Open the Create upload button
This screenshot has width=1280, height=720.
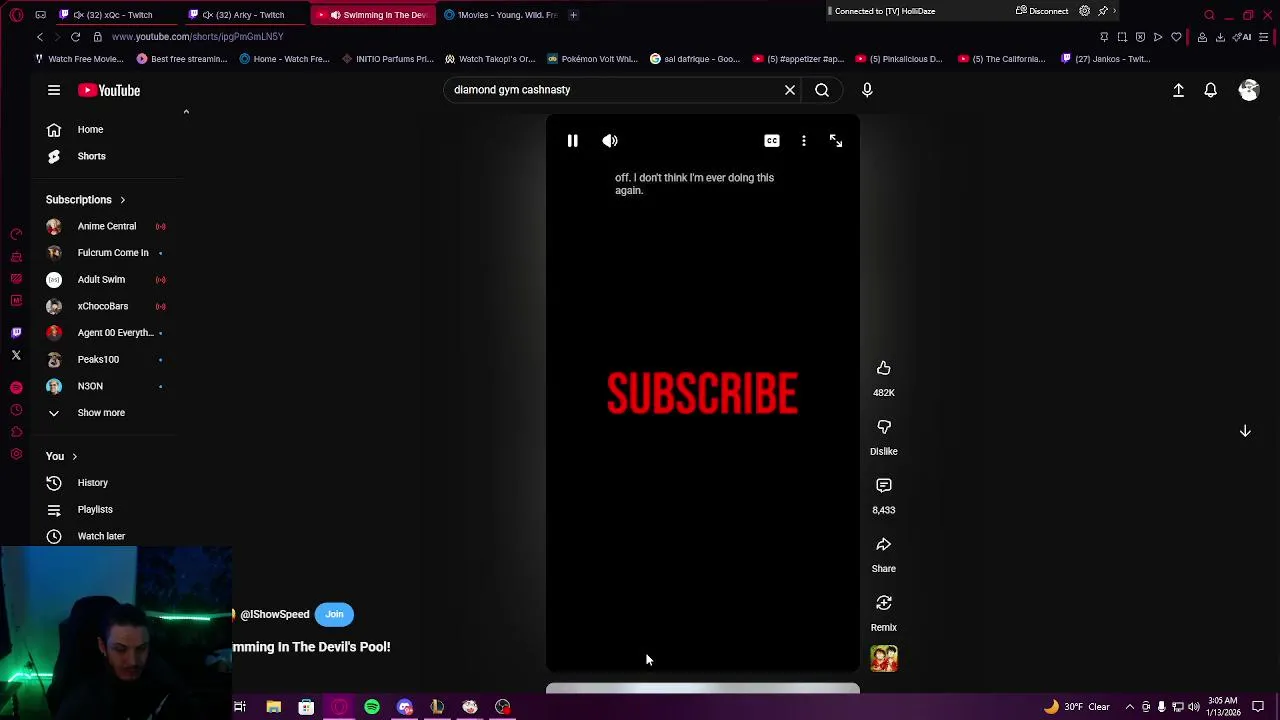[x=1178, y=90]
